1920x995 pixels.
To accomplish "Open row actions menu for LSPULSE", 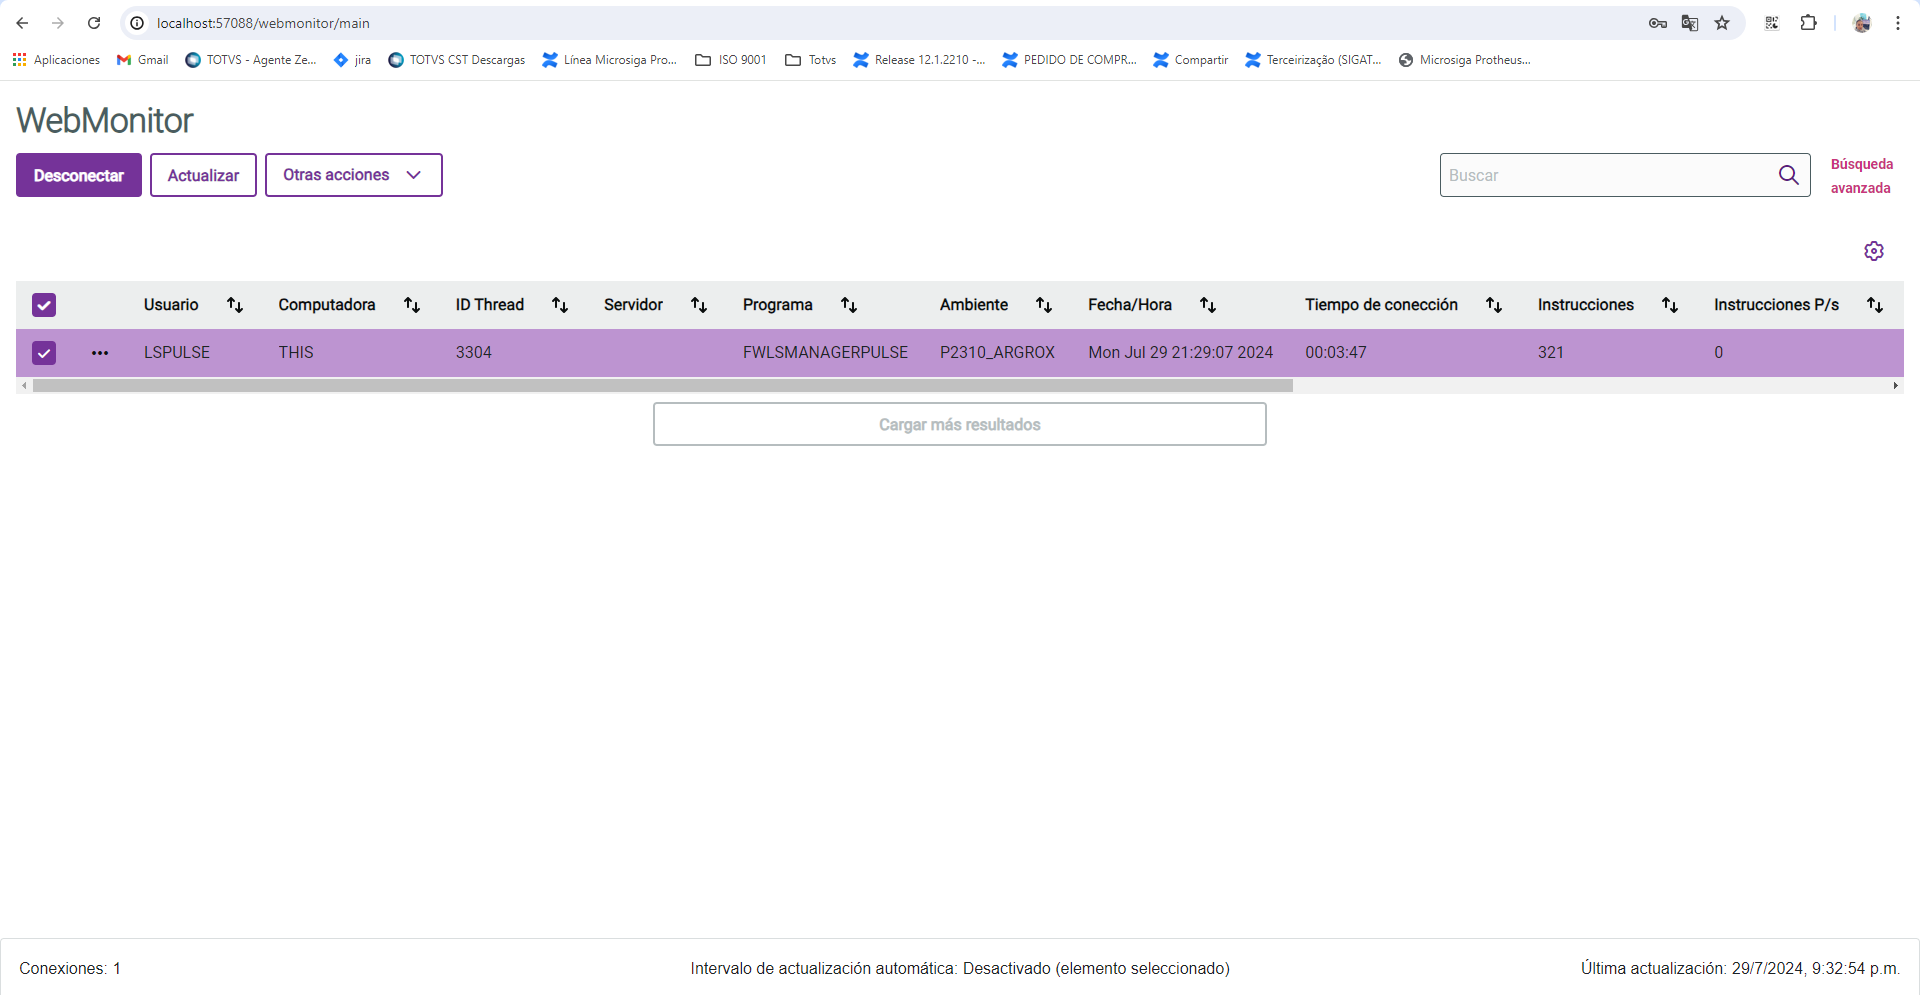I will pyautogui.click(x=100, y=353).
